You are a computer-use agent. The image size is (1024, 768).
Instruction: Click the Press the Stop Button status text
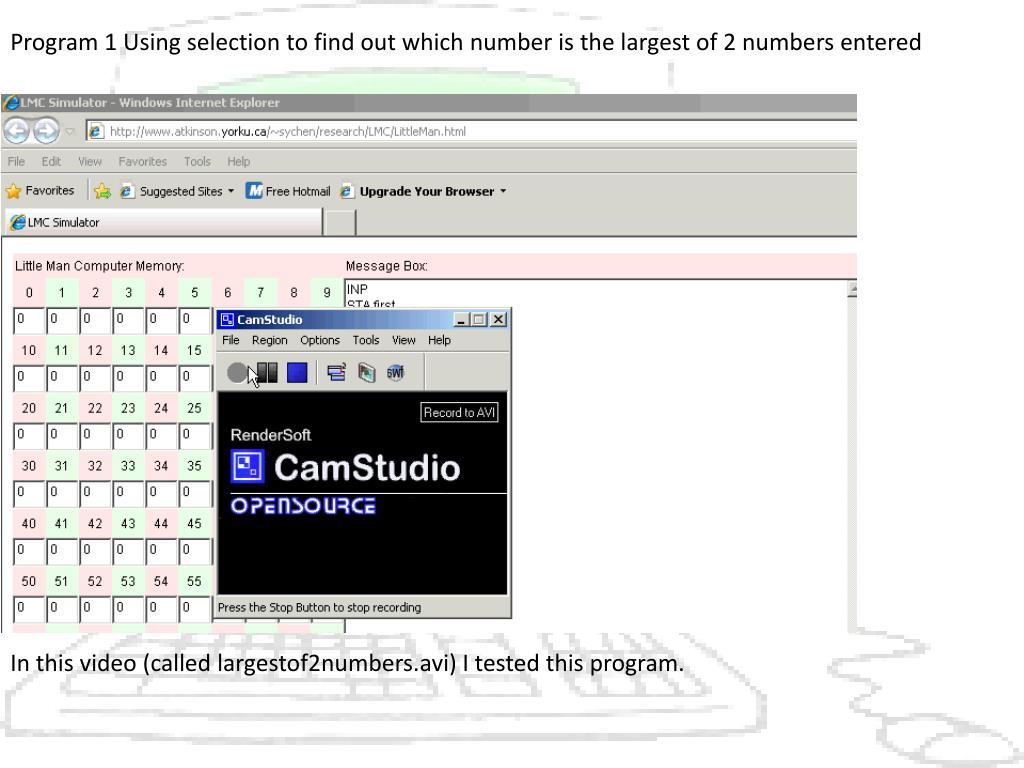[x=319, y=607]
